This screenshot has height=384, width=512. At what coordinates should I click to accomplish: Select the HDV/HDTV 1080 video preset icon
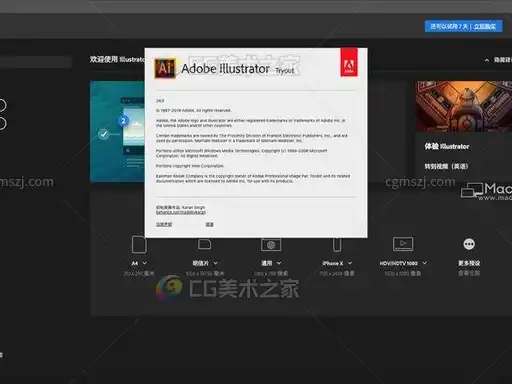(403, 244)
